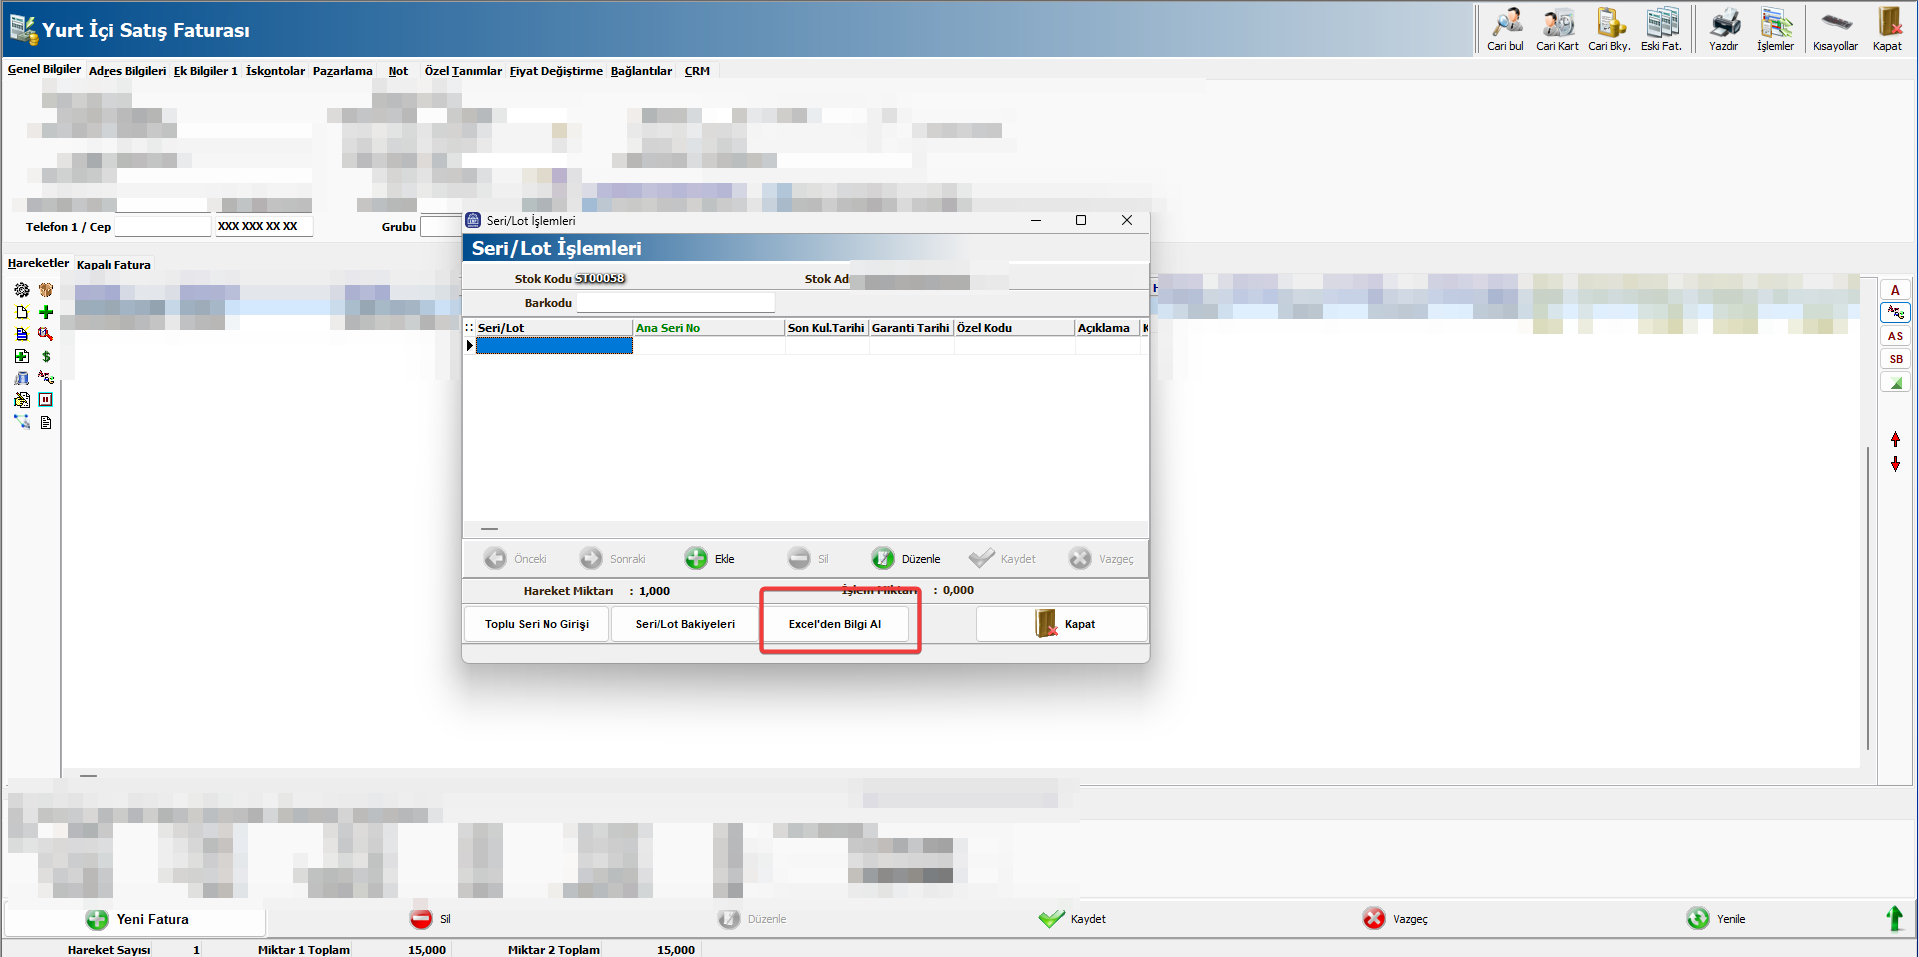Switch to the Adres Bilgileri tab
The image size is (1919, 957).
point(127,71)
